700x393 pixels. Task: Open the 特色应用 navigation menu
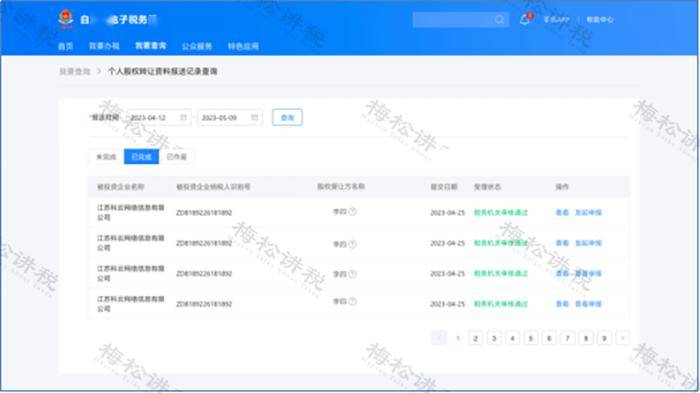243,46
